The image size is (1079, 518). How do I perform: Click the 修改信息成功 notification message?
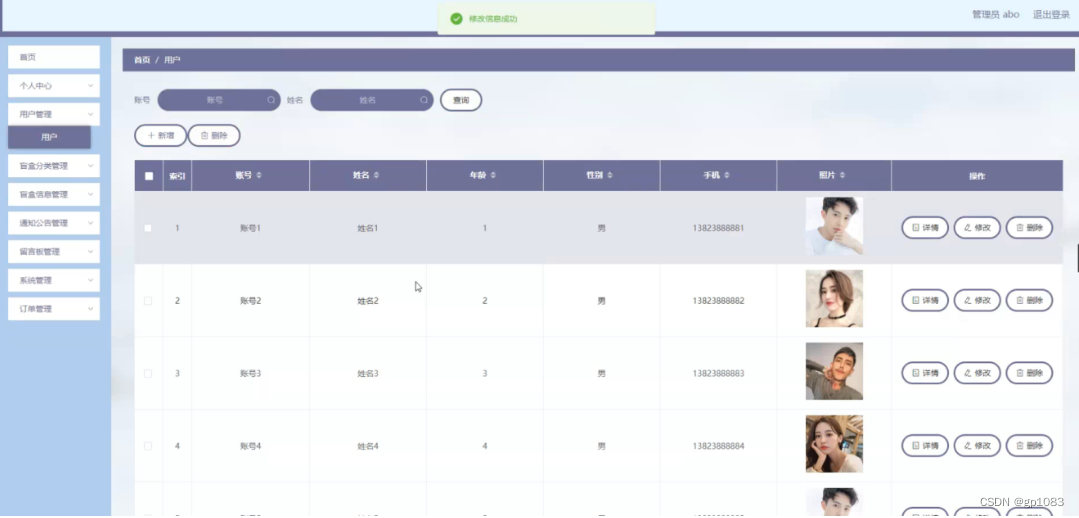click(x=493, y=19)
